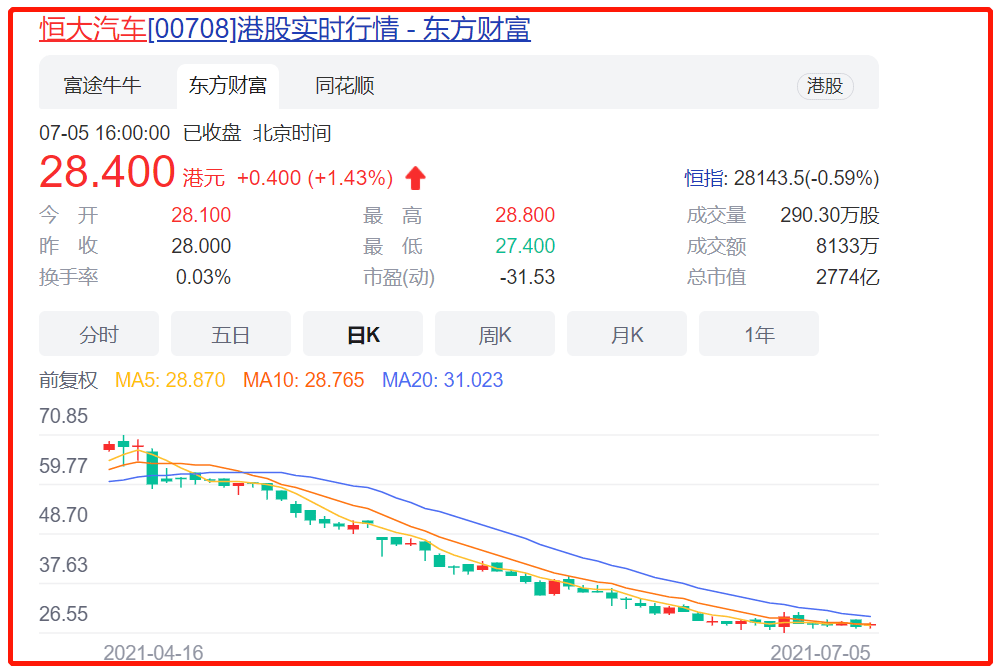
Task: Click the 今开 value 28.100
Action: (x=201, y=215)
